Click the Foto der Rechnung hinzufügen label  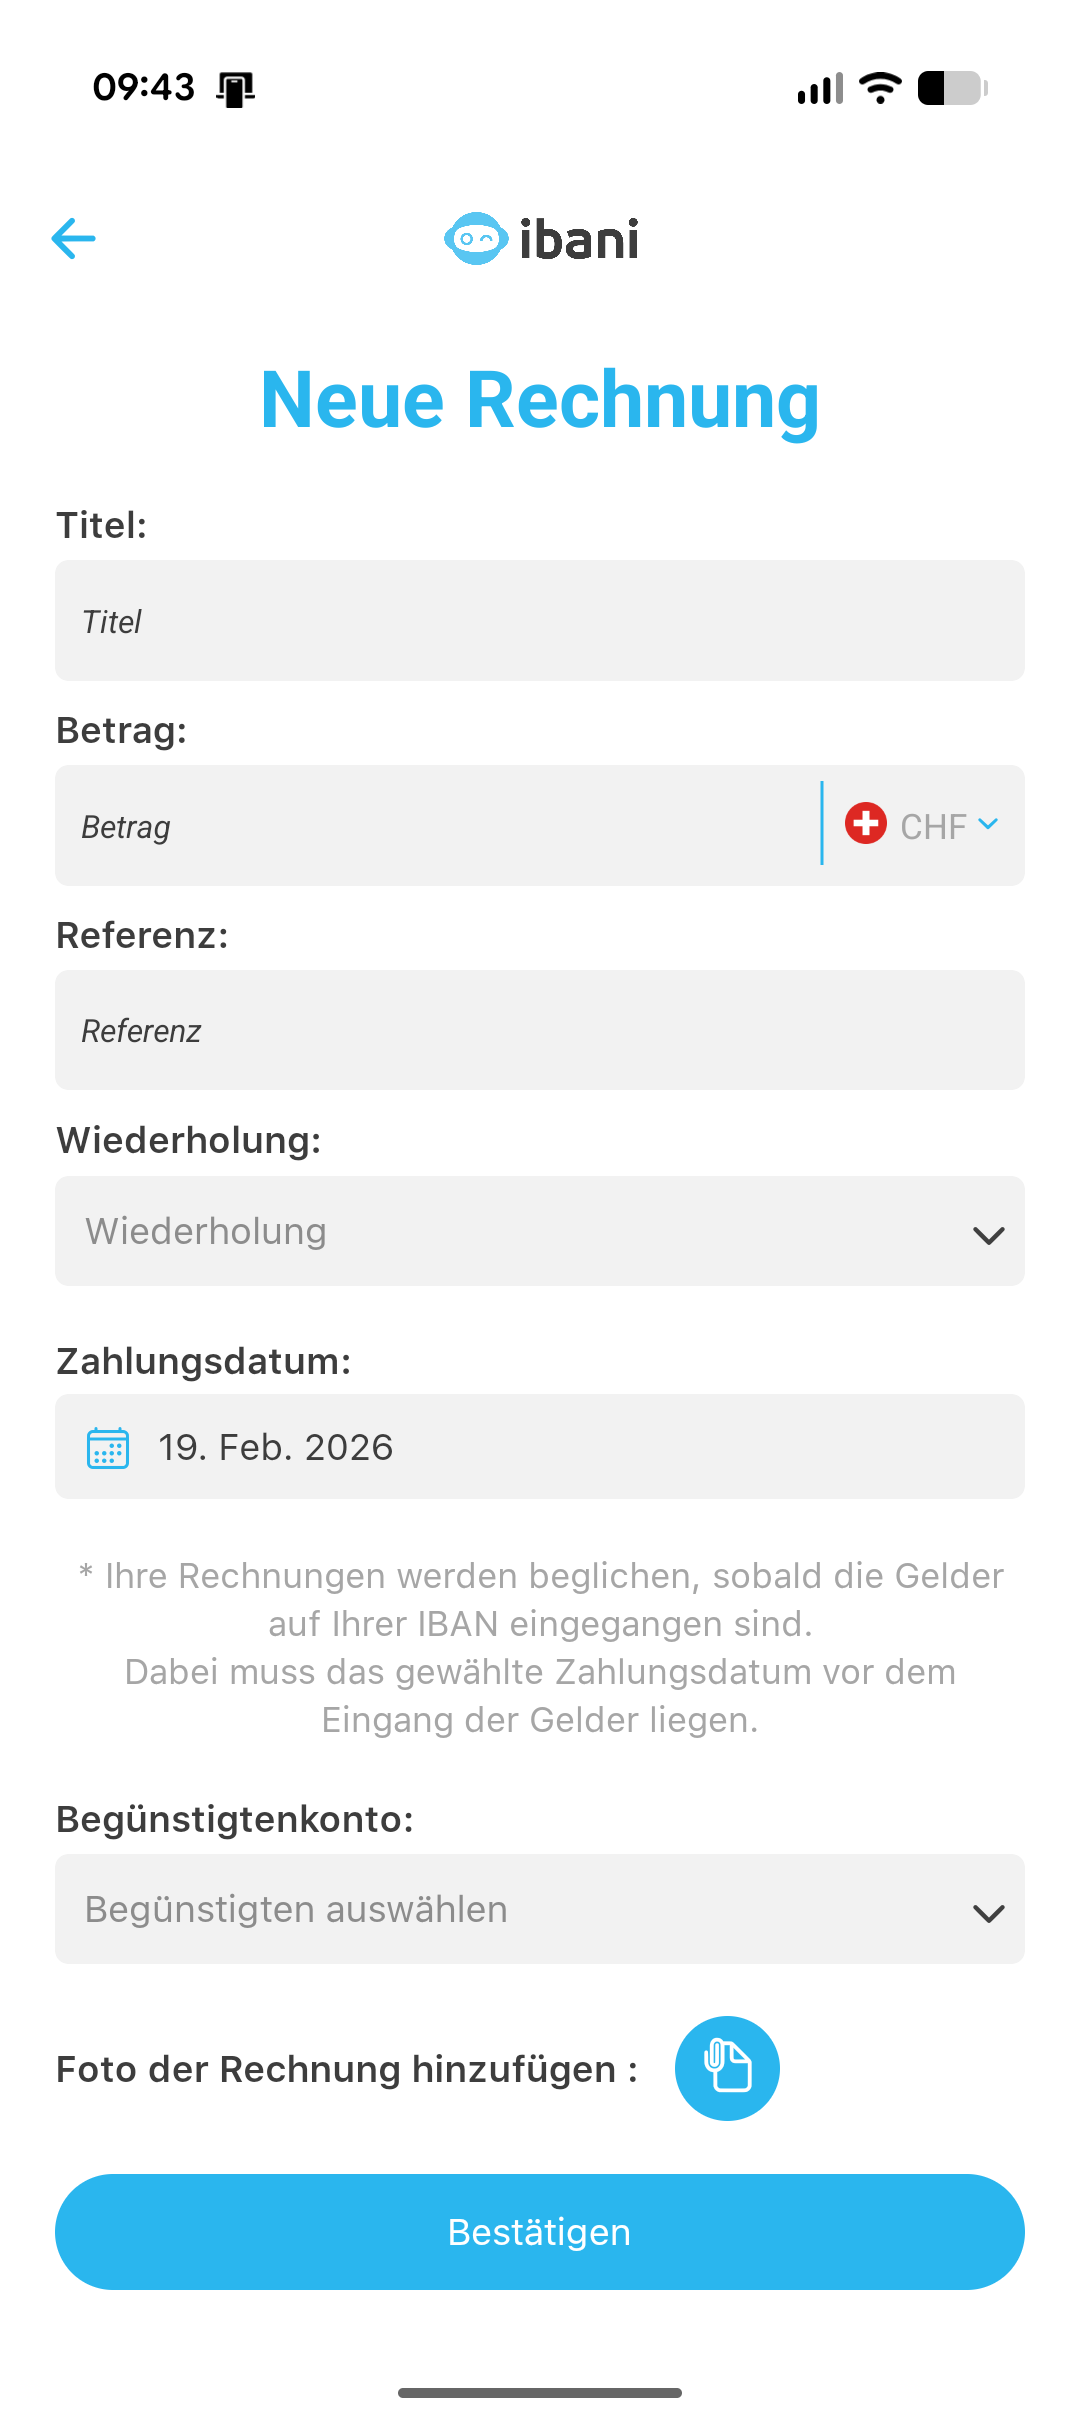[x=345, y=2068]
